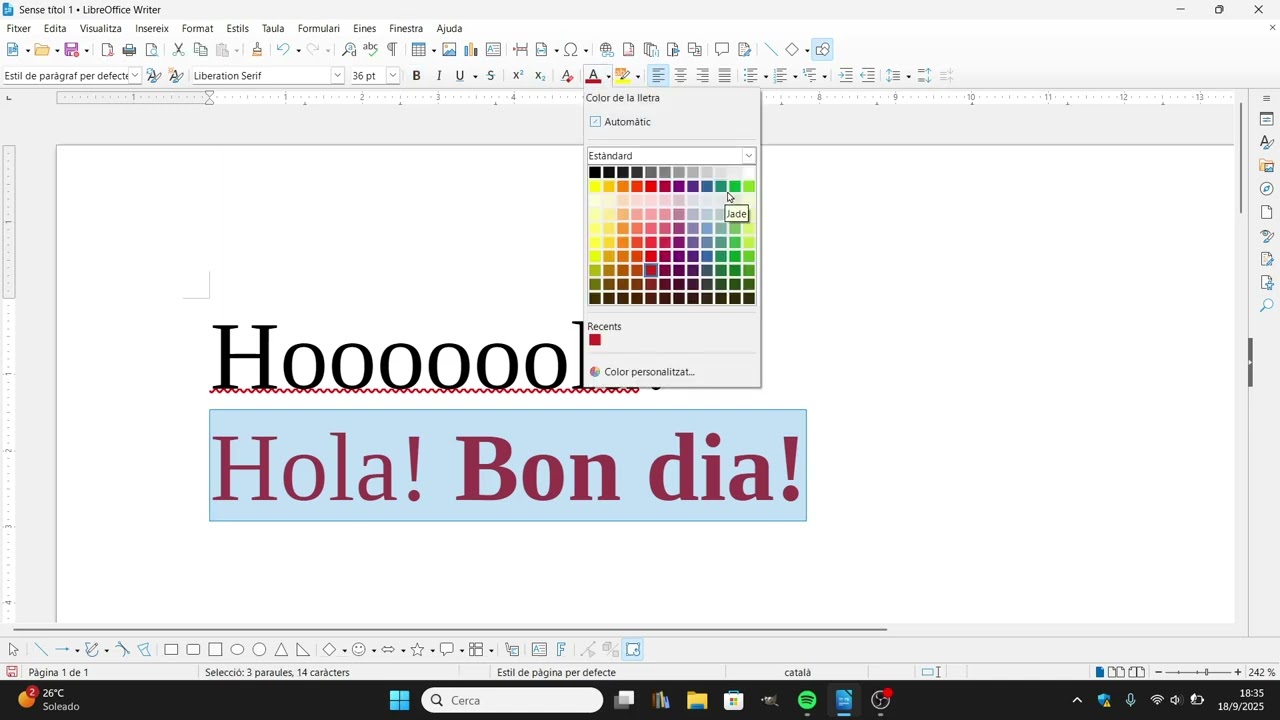1280x720 pixels.
Task: Toggle align right paragraph button
Action: (x=702, y=76)
